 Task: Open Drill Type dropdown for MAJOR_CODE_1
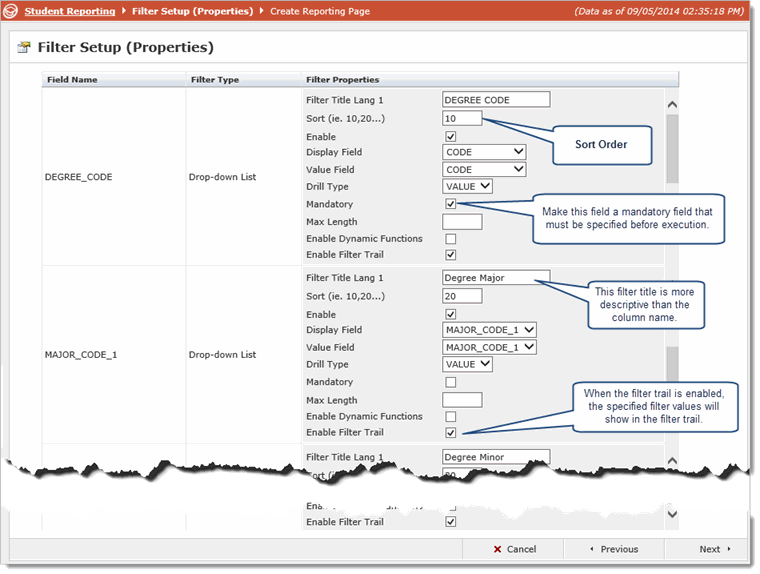(467, 365)
